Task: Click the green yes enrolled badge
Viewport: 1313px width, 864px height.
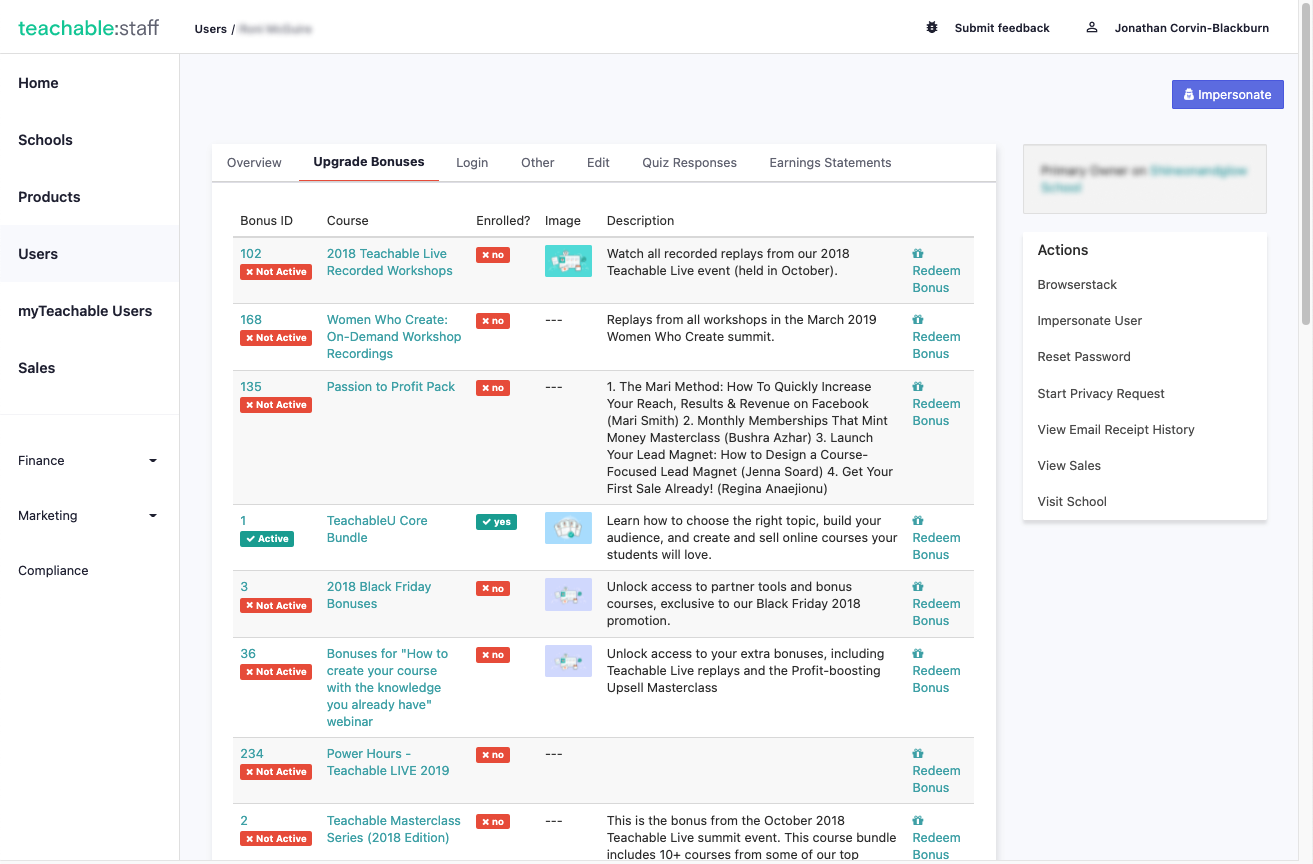Action: coord(496,522)
